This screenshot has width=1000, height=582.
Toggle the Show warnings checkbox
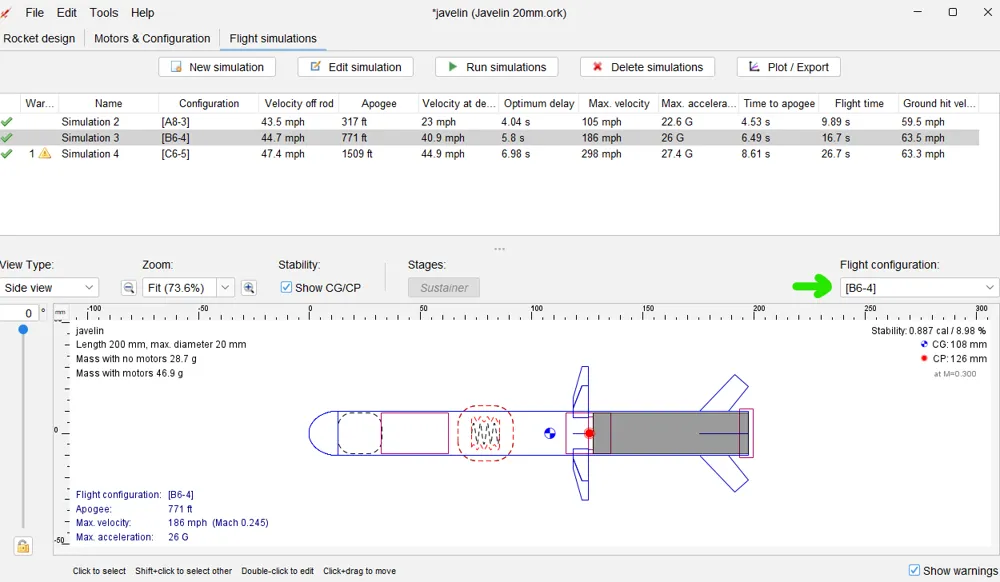(914, 570)
